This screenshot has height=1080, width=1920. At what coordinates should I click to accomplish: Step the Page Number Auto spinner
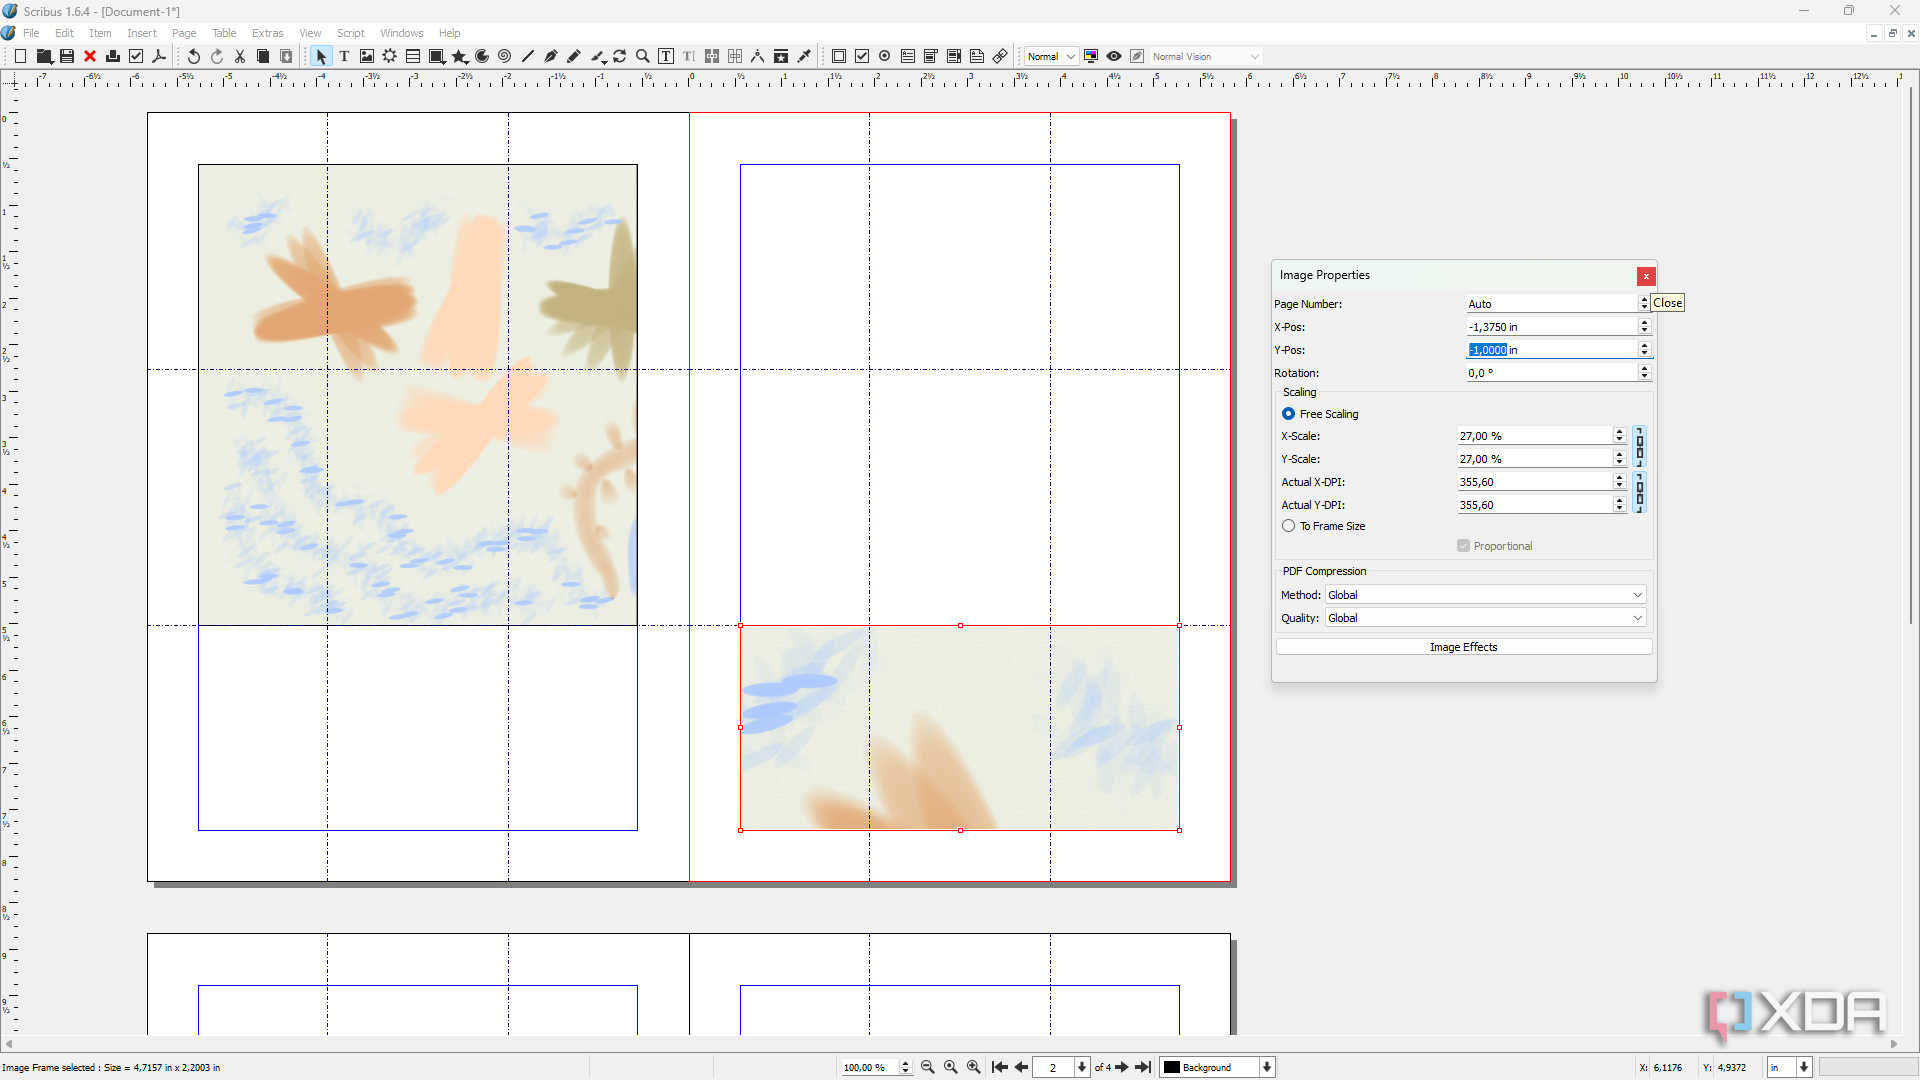coord(1643,303)
